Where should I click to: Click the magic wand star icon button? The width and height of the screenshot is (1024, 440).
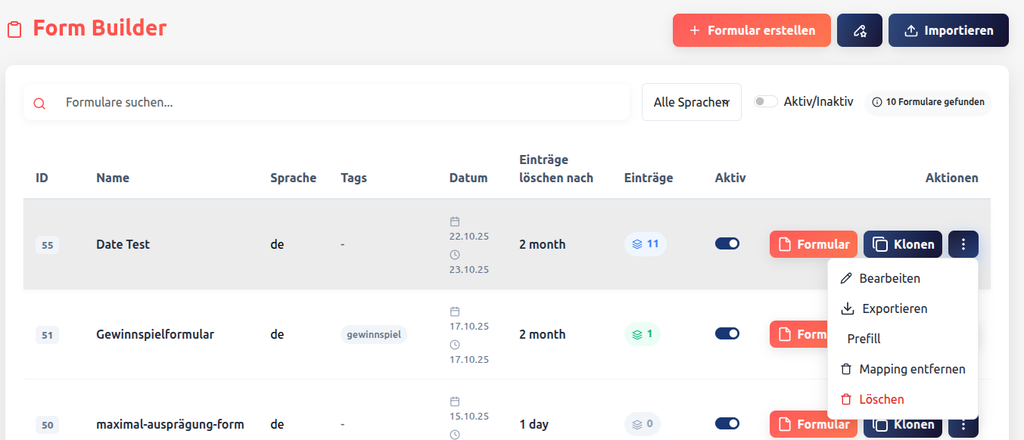(859, 31)
